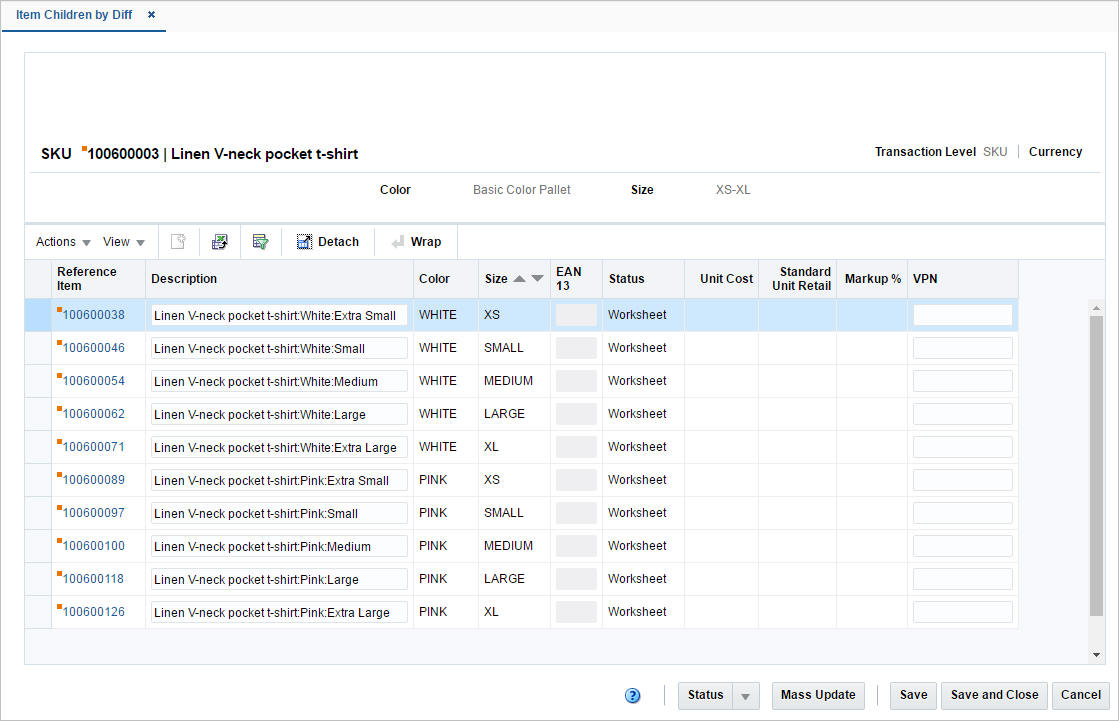Edit description field for Pink:Extra Small
Image resolution: width=1119 pixels, height=721 pixels.
(x=279, y=480)
